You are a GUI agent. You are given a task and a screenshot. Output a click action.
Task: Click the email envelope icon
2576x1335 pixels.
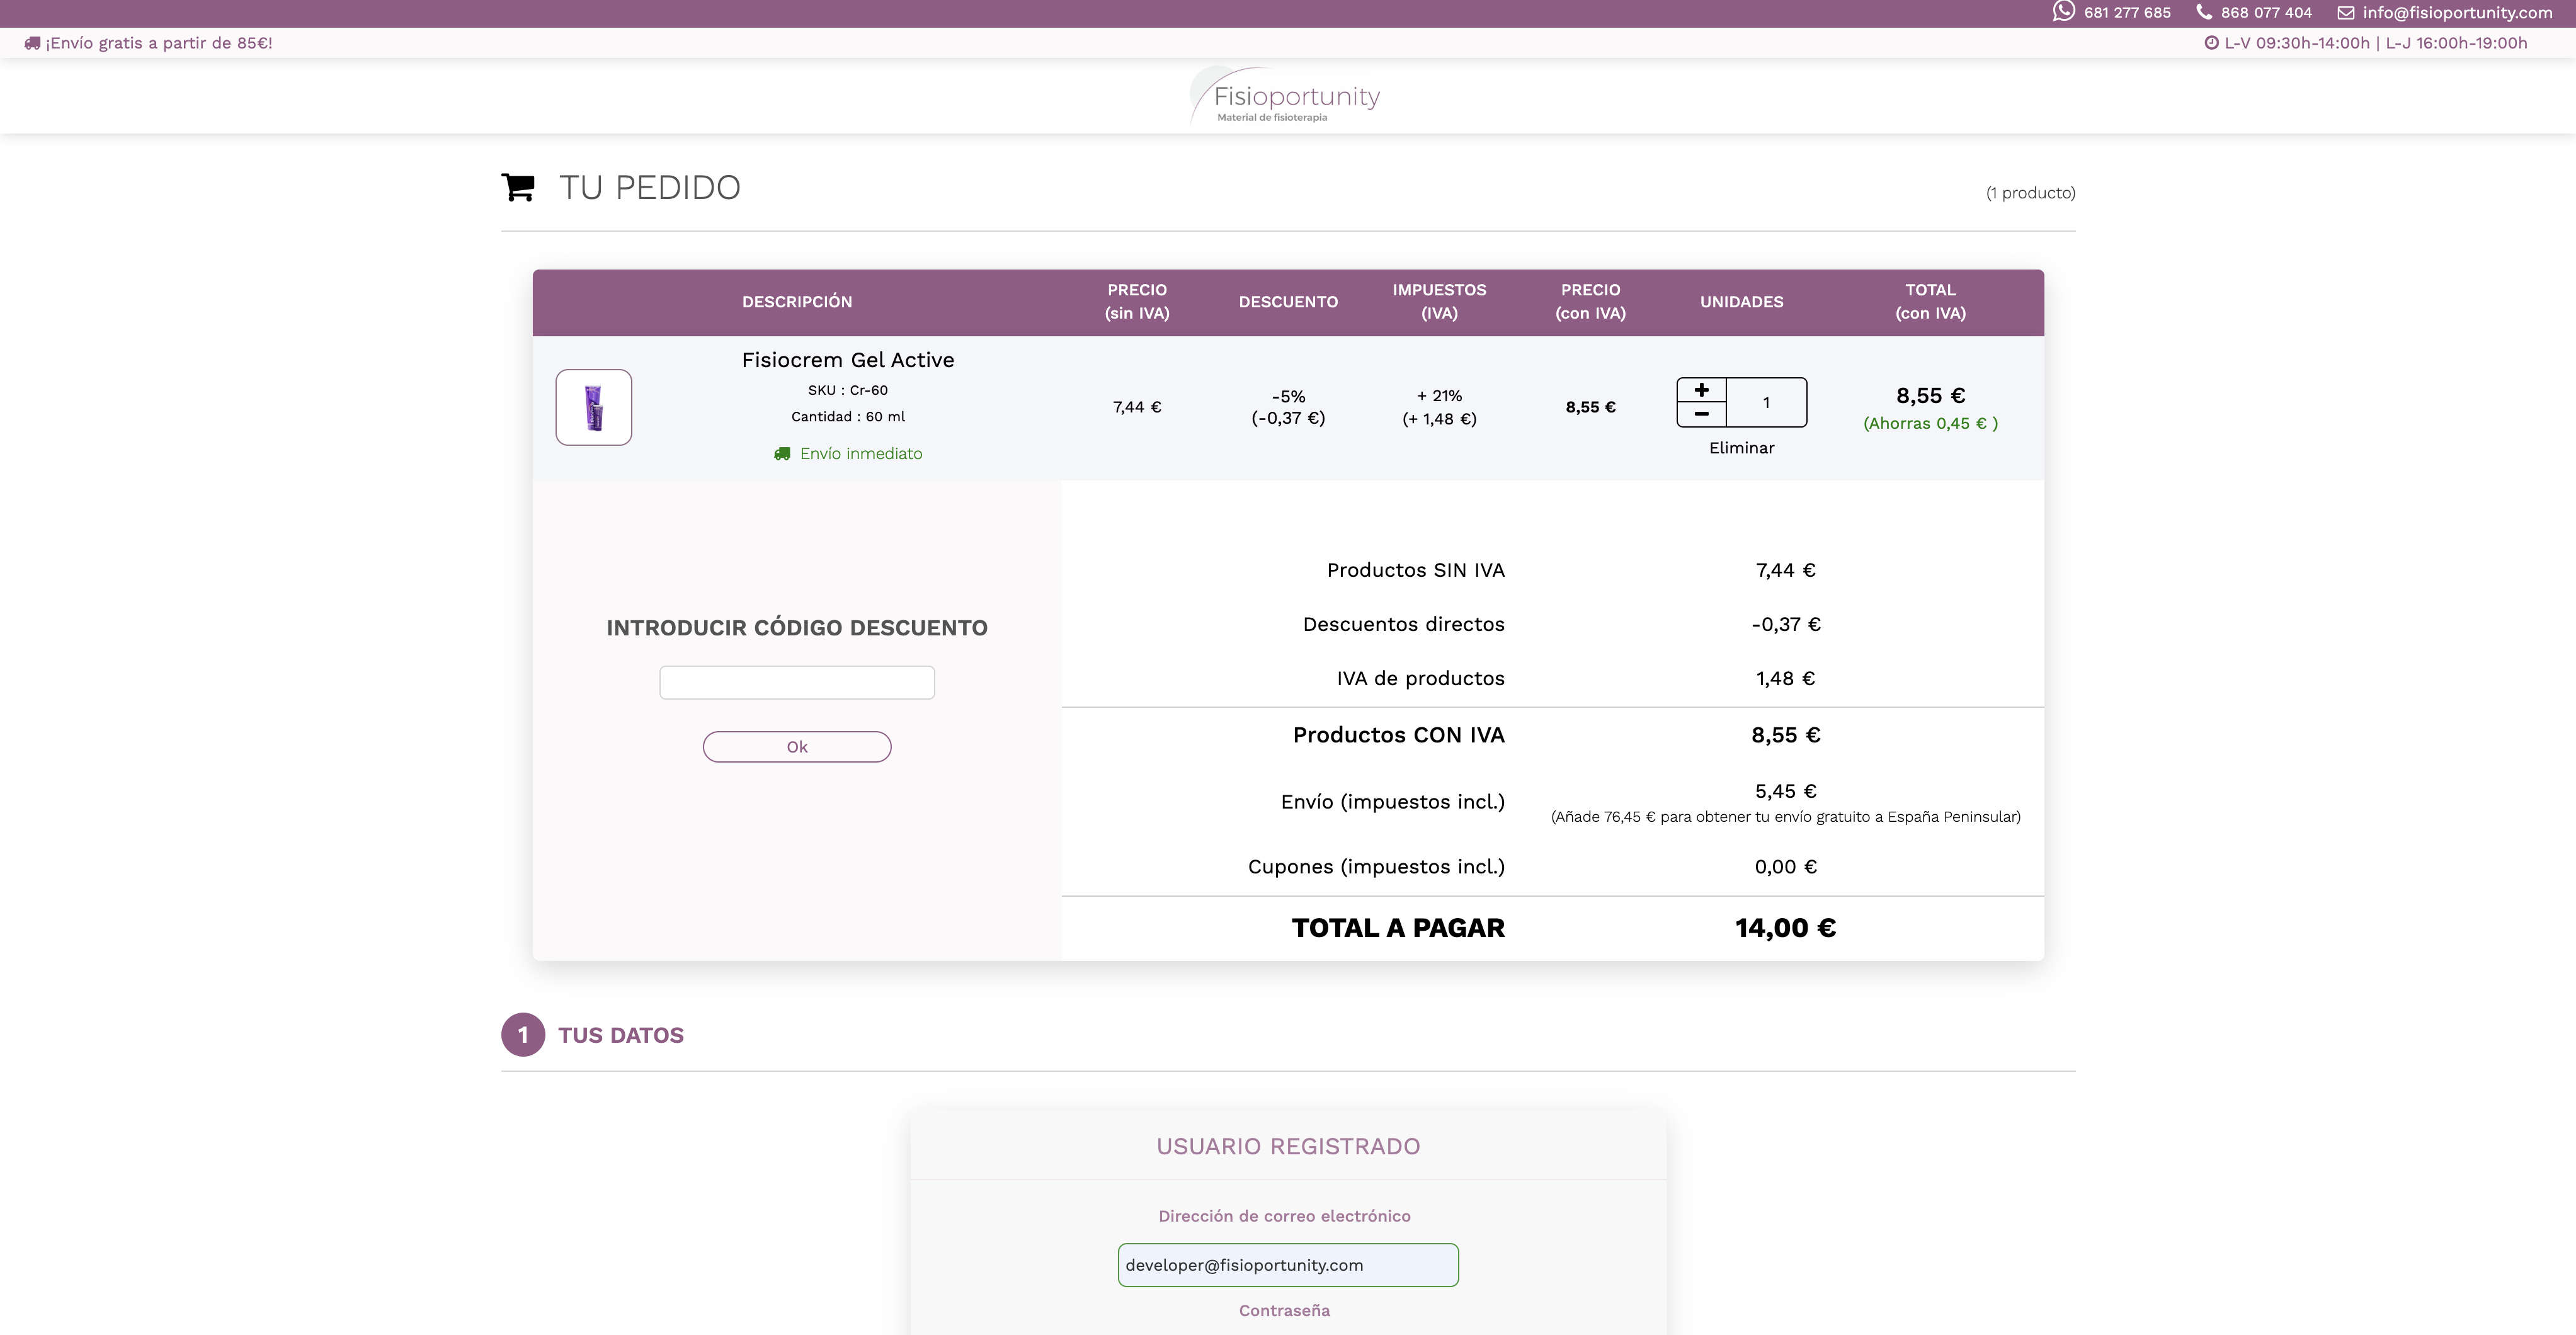coord(2346,13)
